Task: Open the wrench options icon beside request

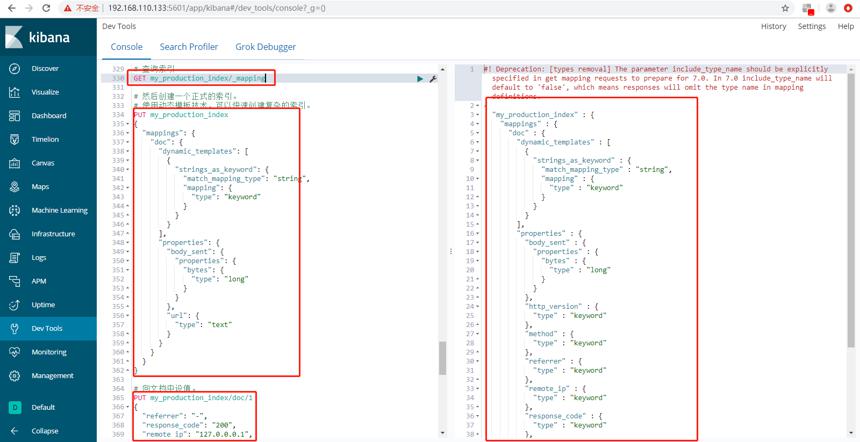Action: coord(433,79)
